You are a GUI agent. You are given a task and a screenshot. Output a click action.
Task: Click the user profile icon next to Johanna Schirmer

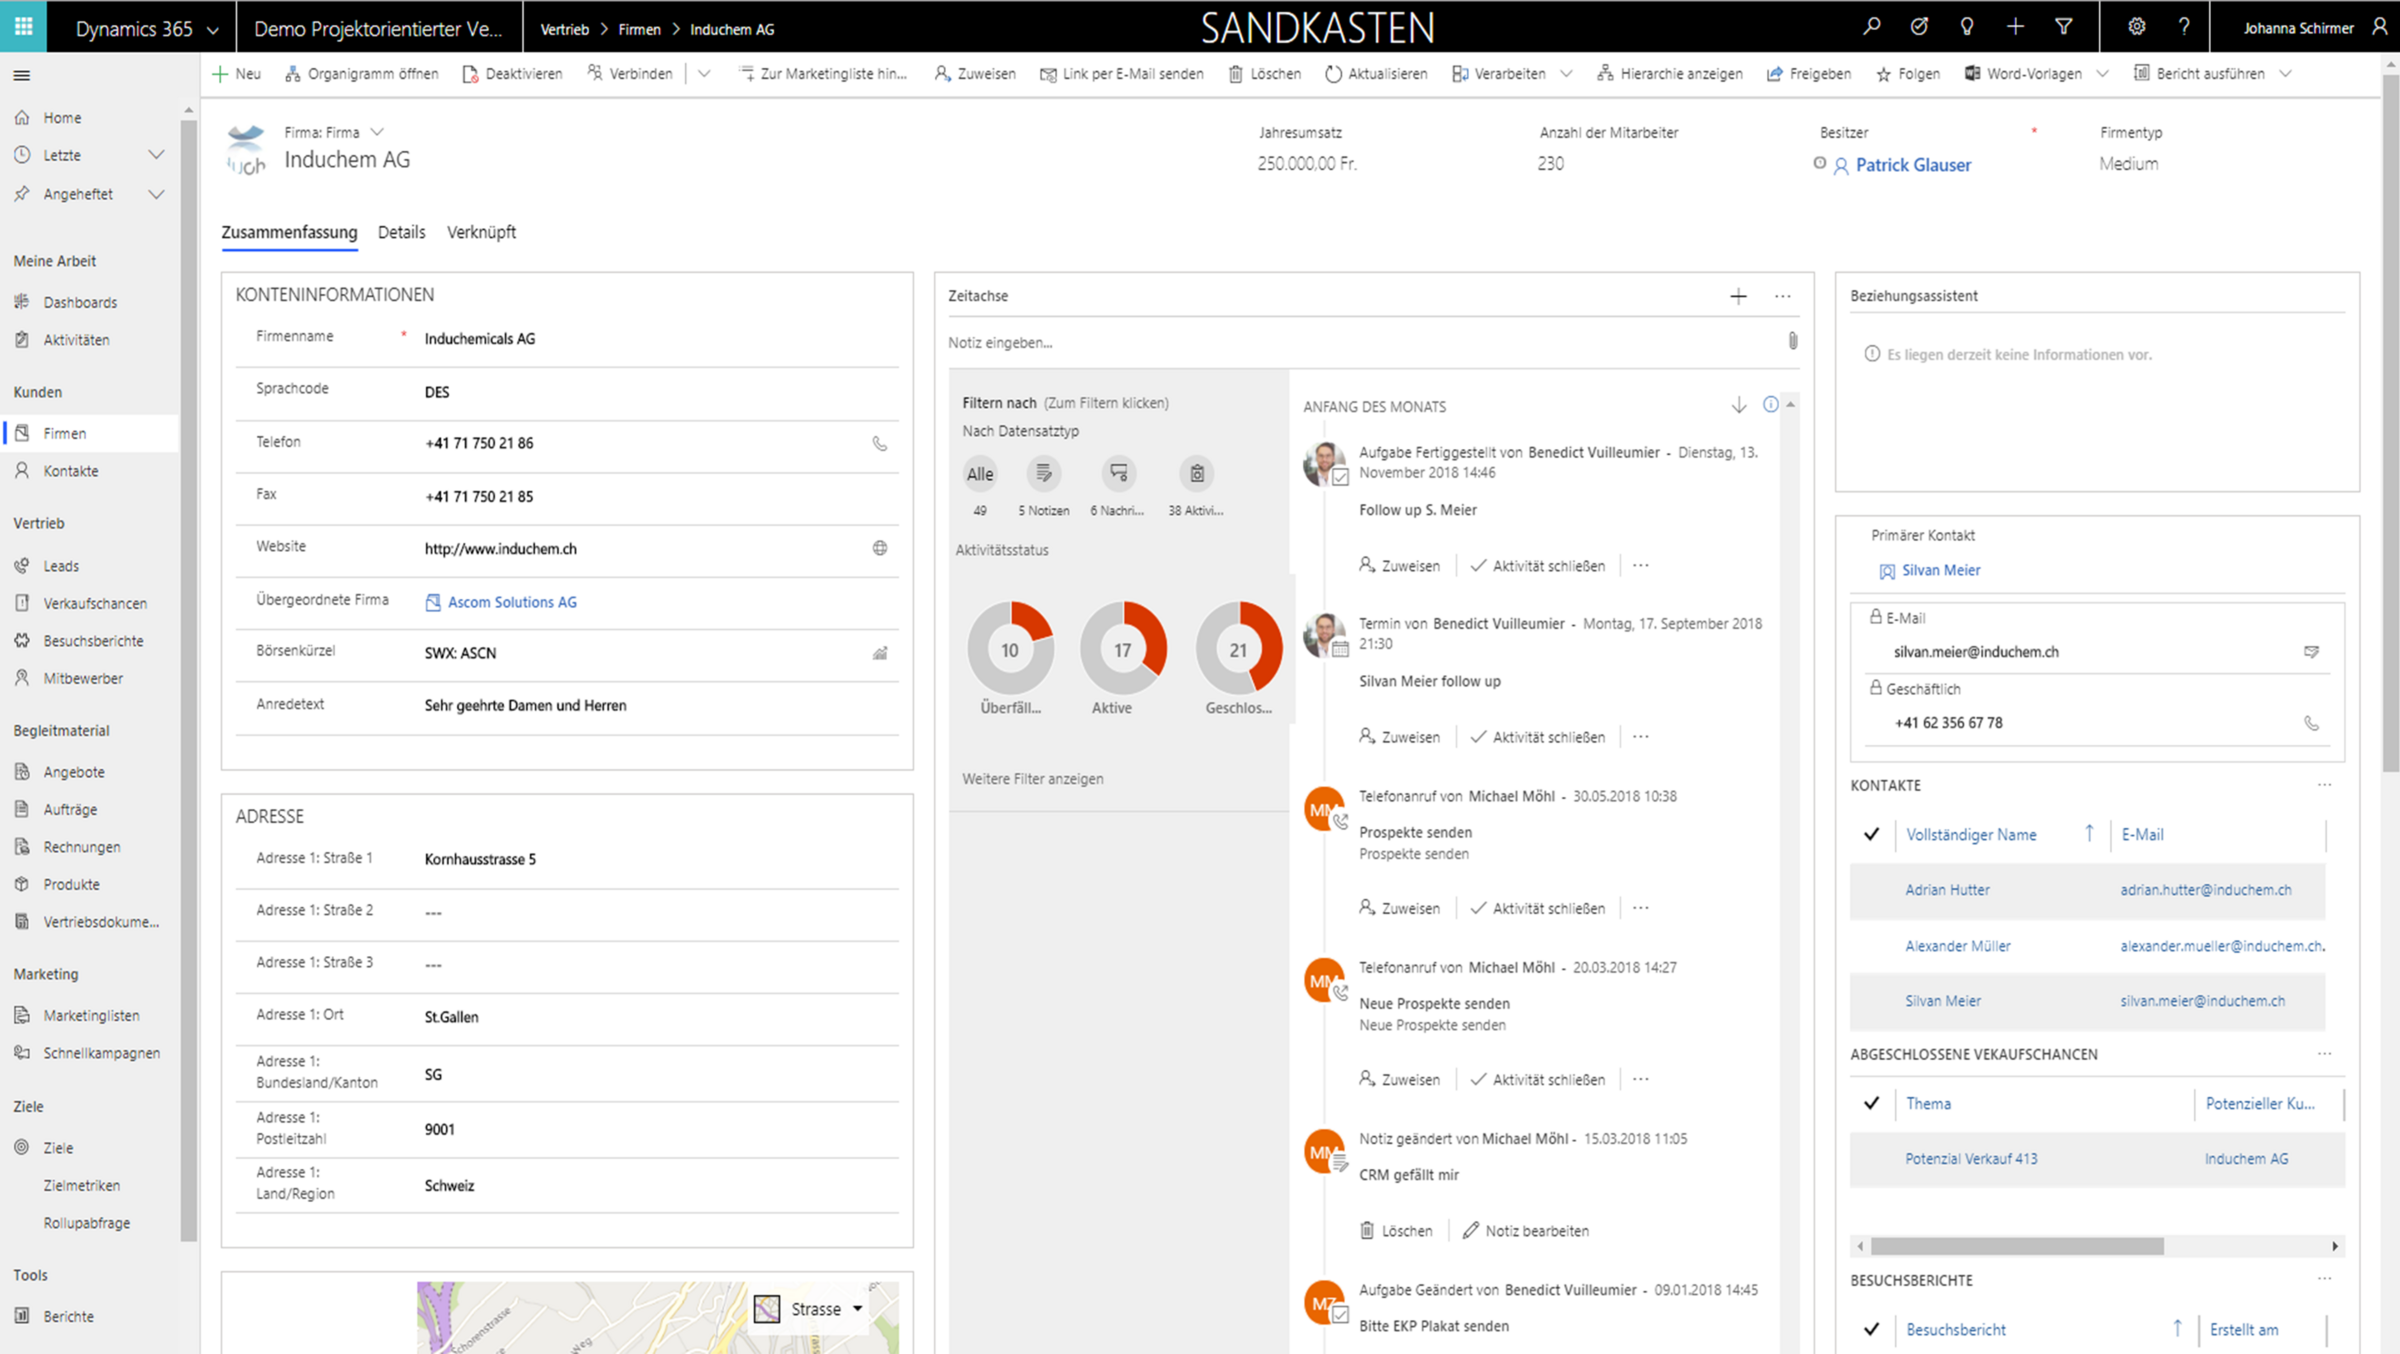[2379, 27]
